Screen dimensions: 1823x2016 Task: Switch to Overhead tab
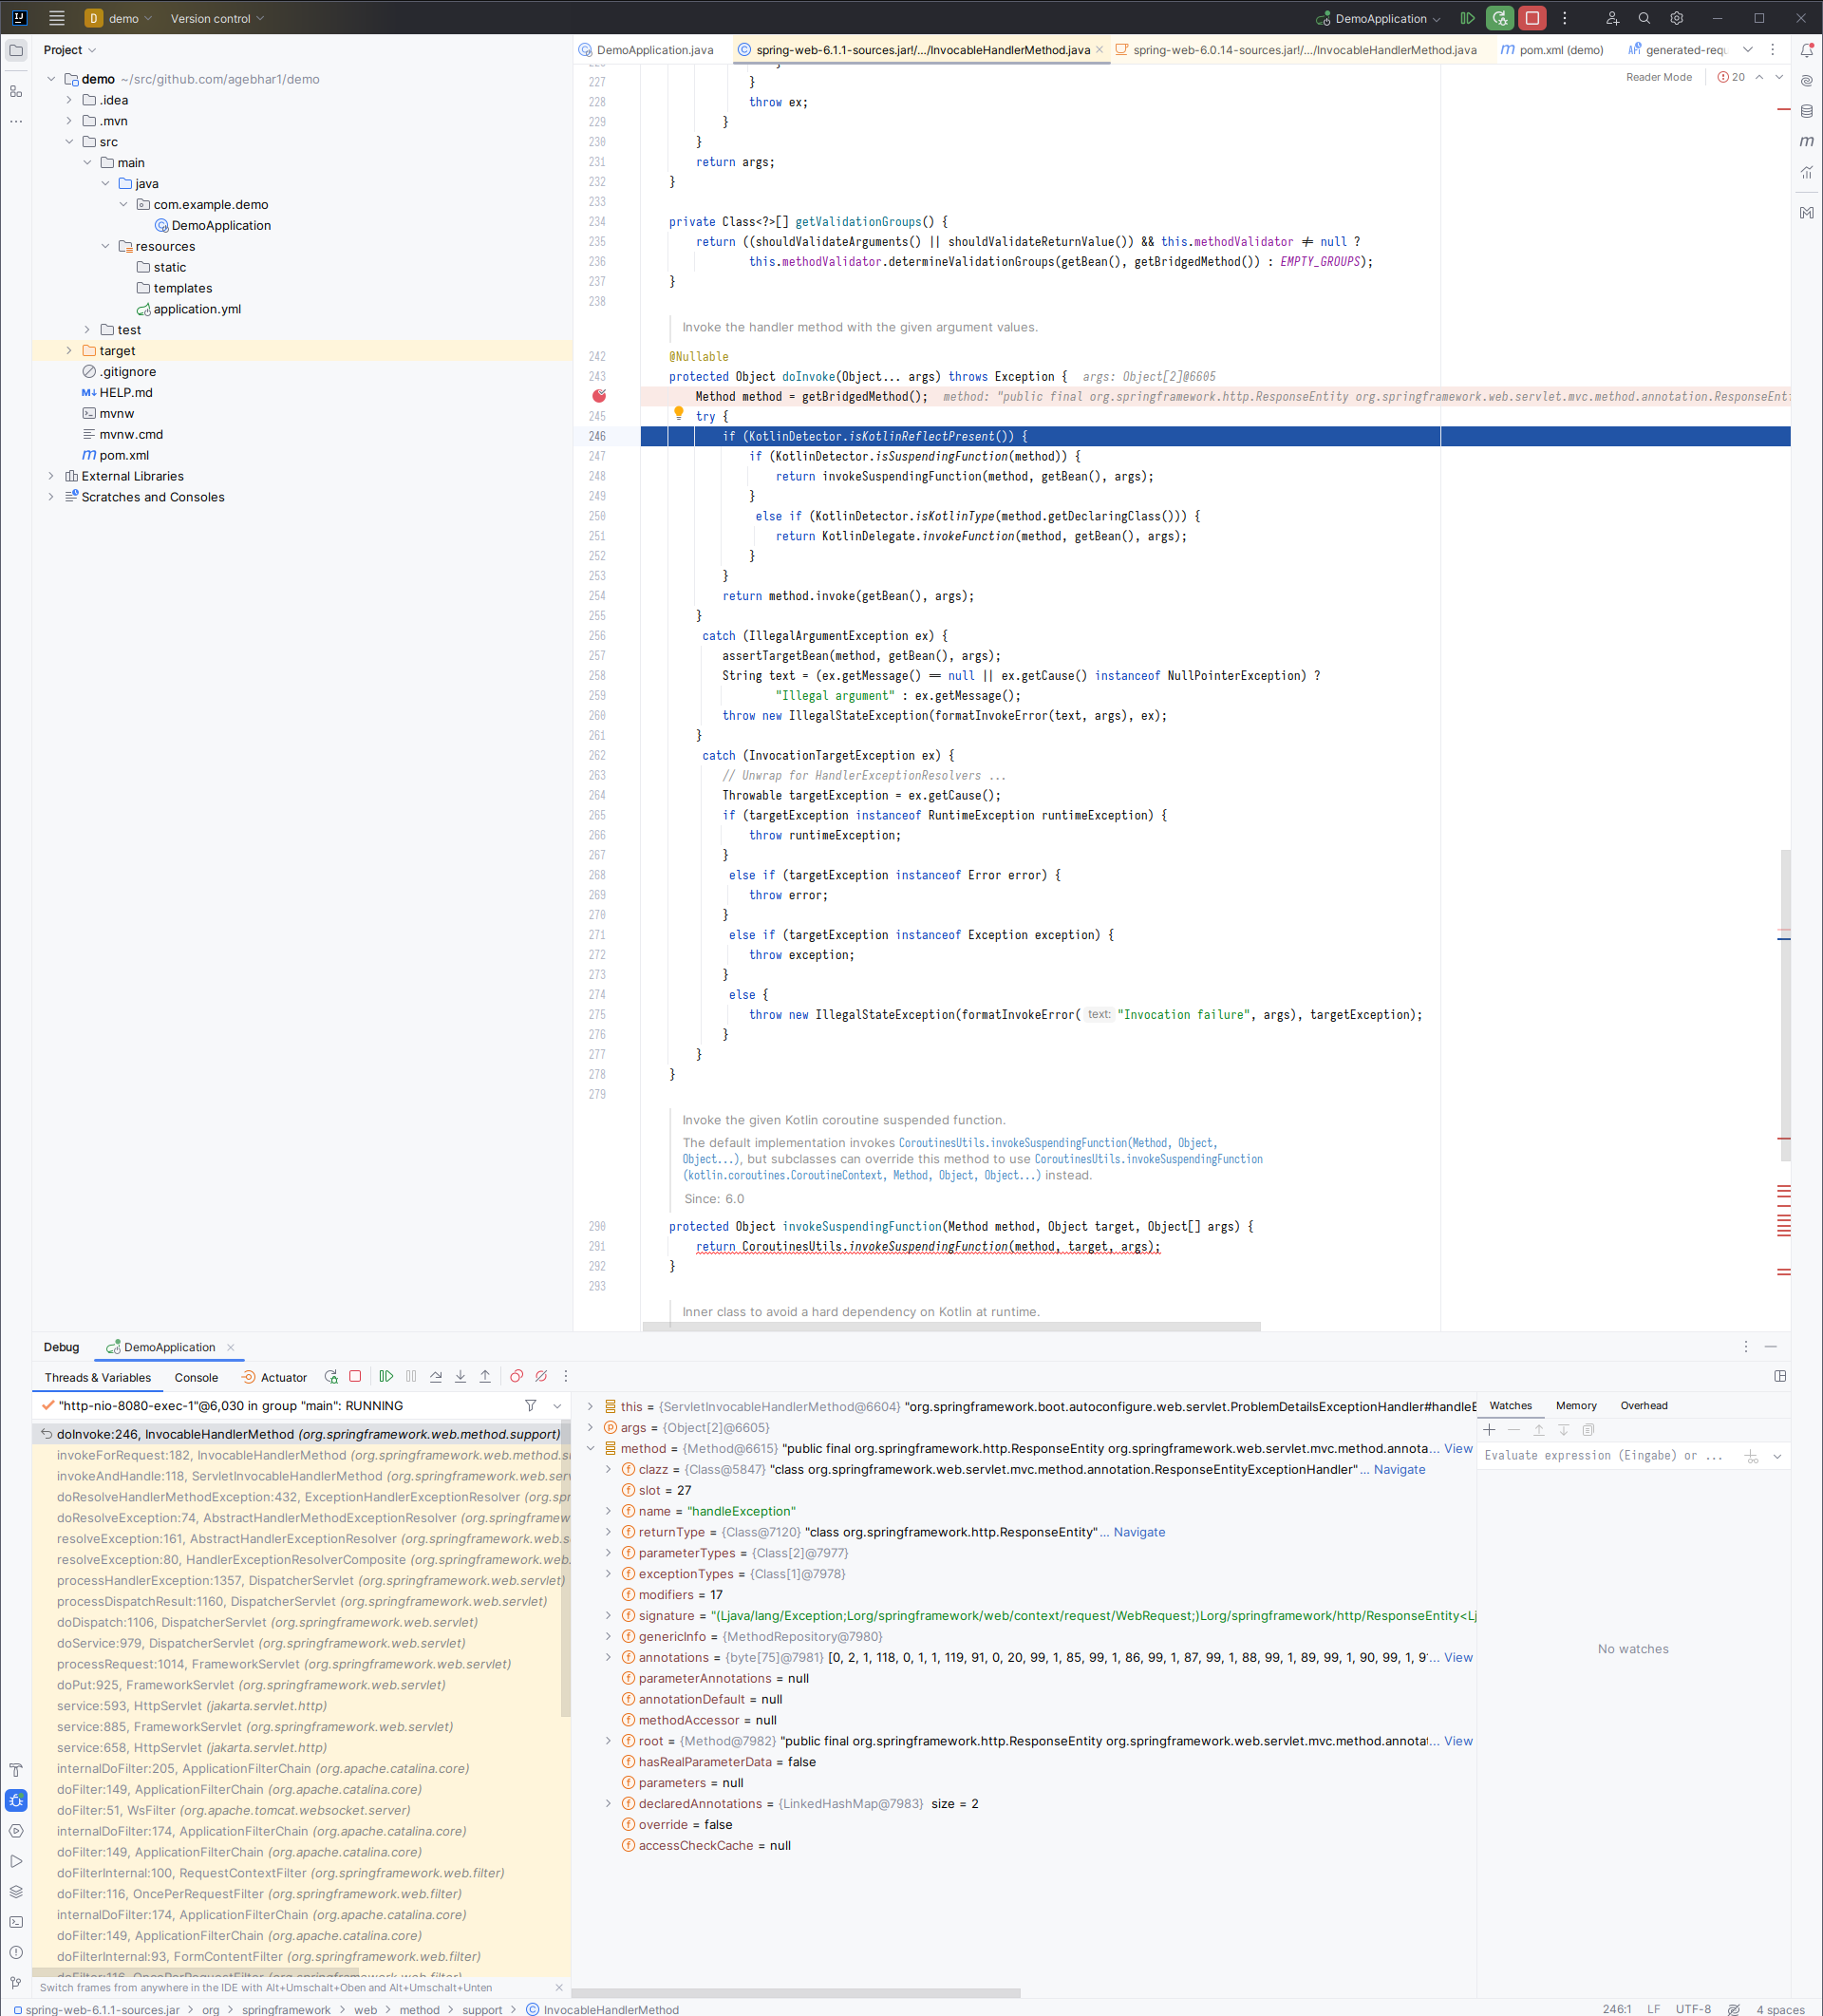(x=1643, y=1405)
